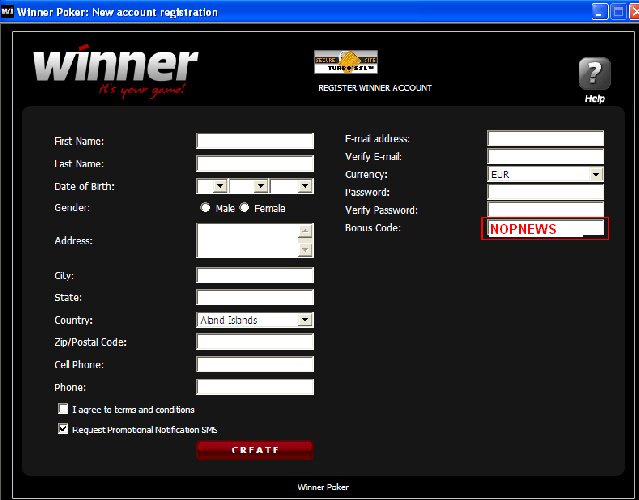
Task: Focus the State input field
Action: [x=255, y=297]
